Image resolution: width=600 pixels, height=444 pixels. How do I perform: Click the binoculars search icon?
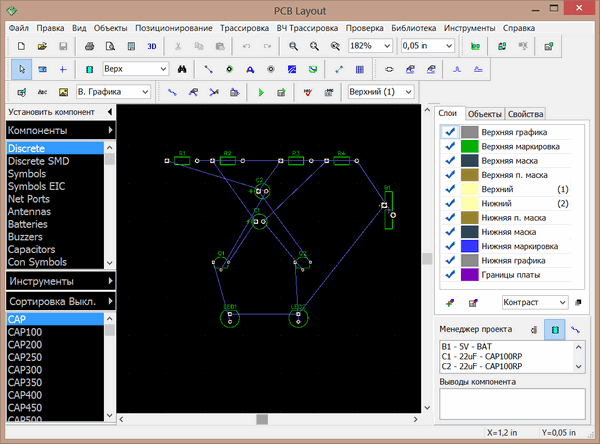pos(182,69)
